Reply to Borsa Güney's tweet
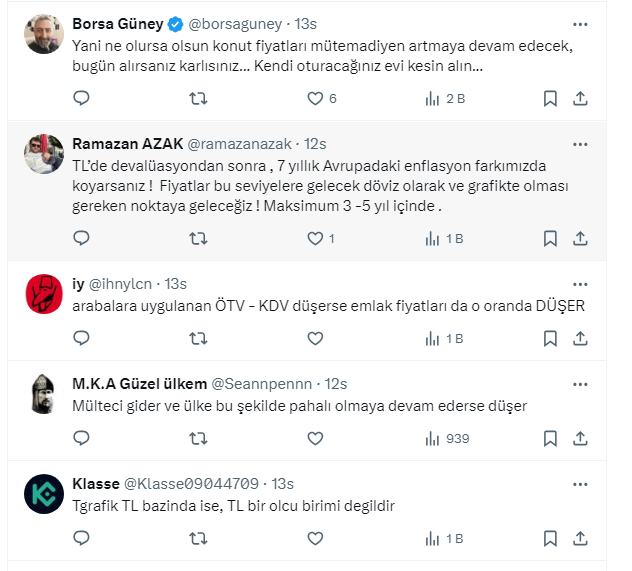632x571 pixels. pyautogui.click(x=82, y=98)
